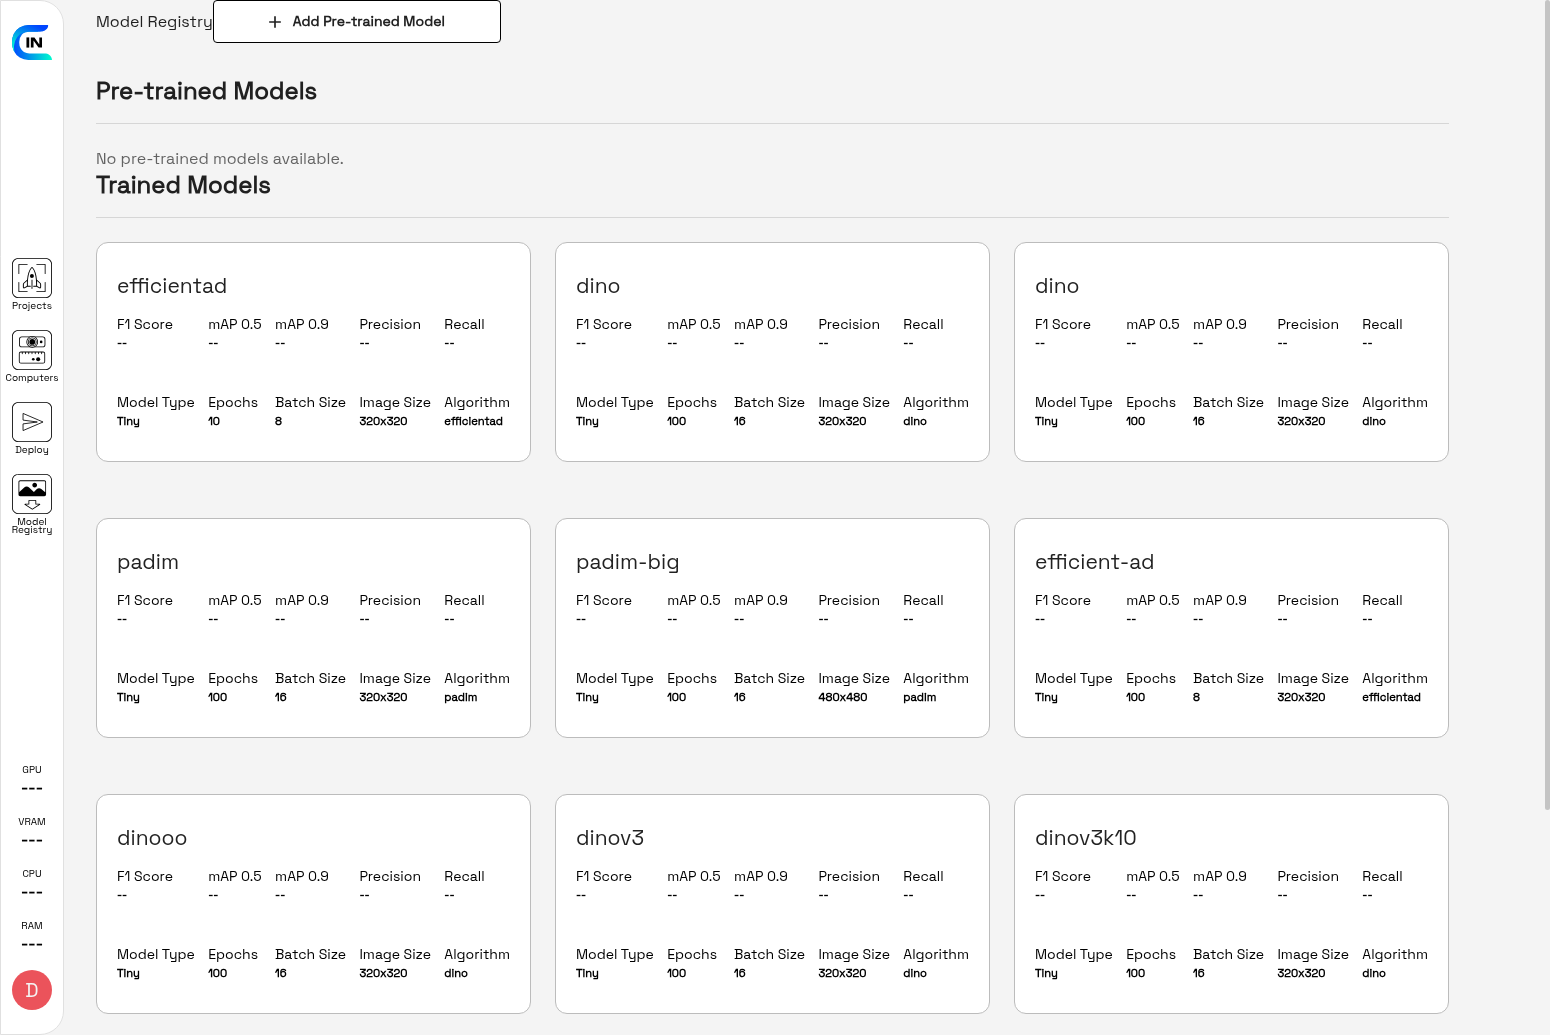Select the padim-big model card

(772, 628)
